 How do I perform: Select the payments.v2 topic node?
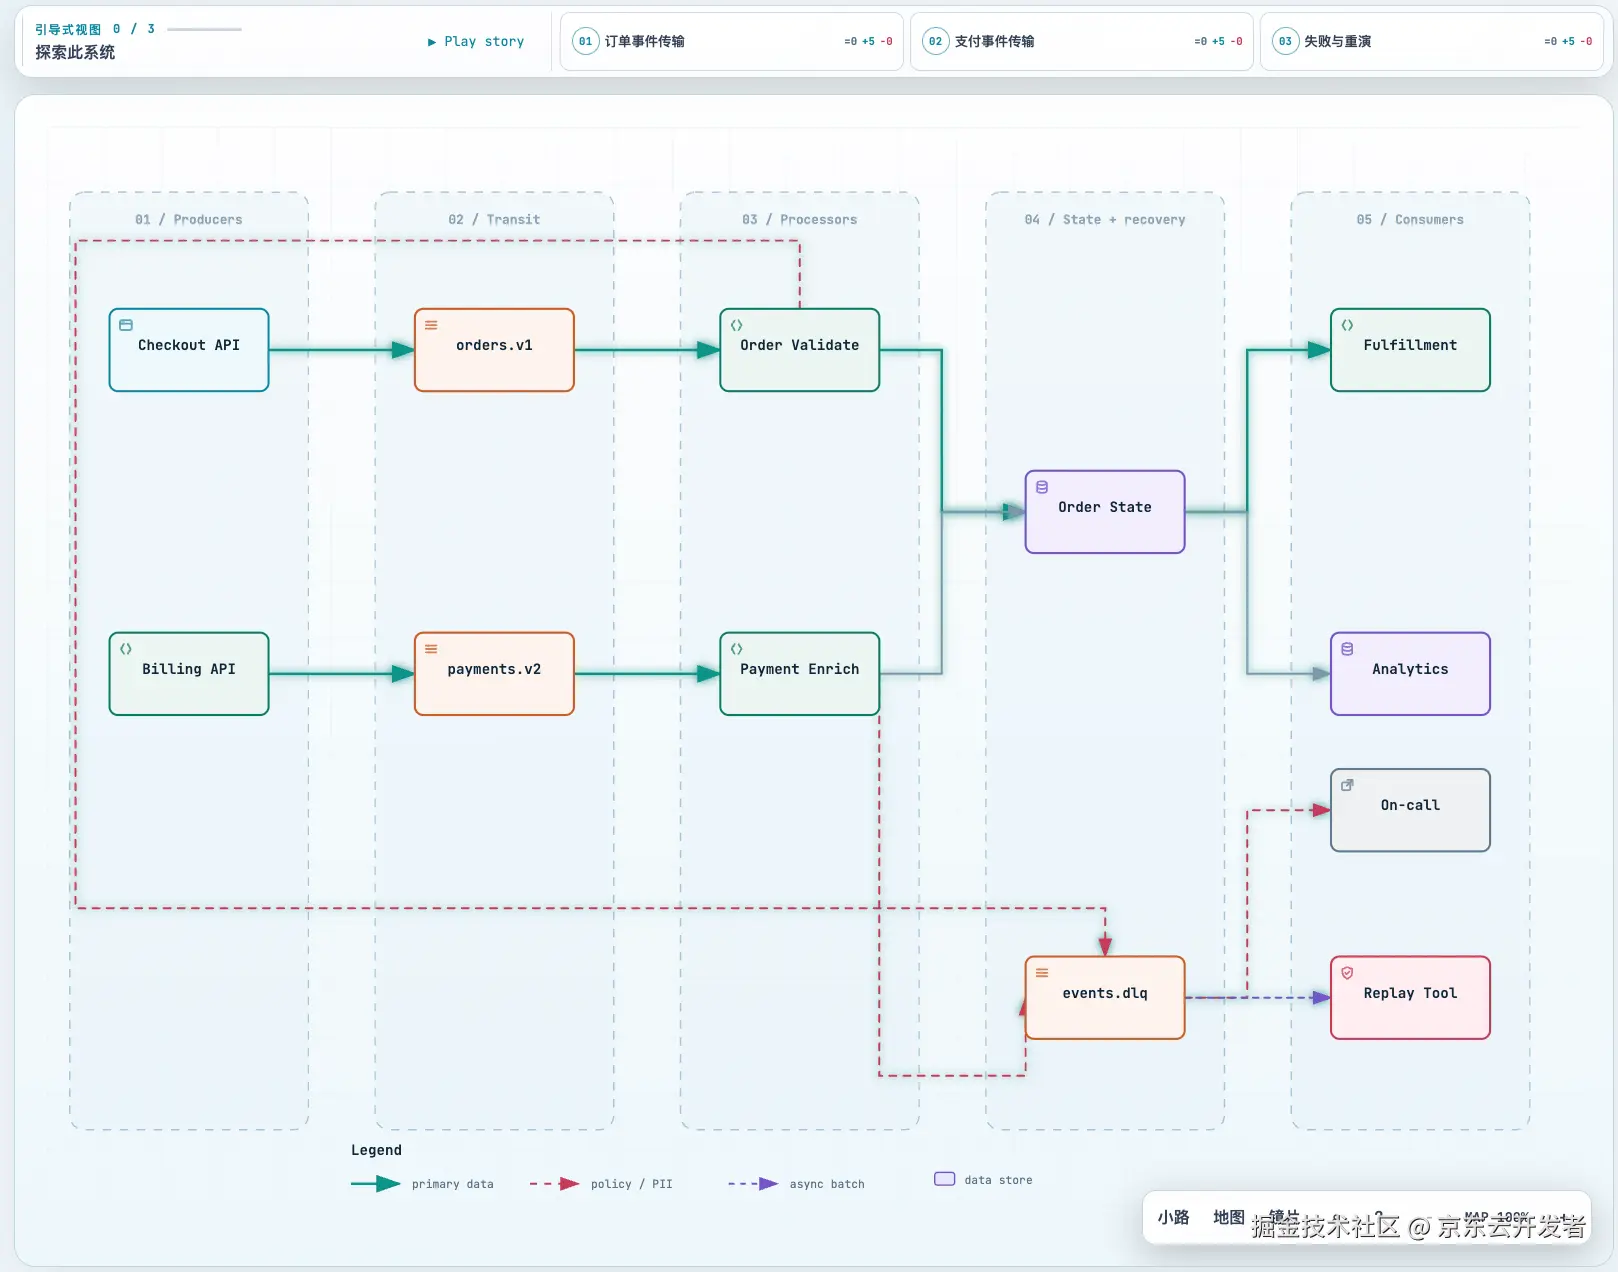494,674
